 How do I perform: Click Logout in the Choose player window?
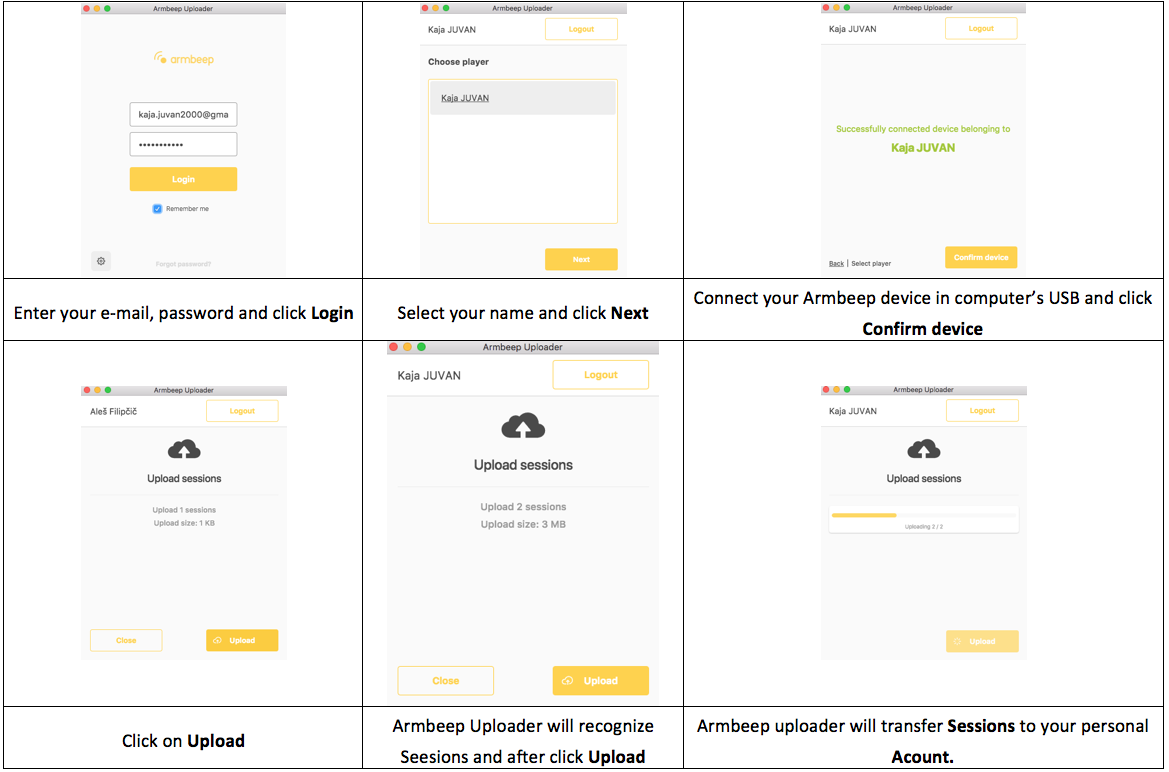581,29
